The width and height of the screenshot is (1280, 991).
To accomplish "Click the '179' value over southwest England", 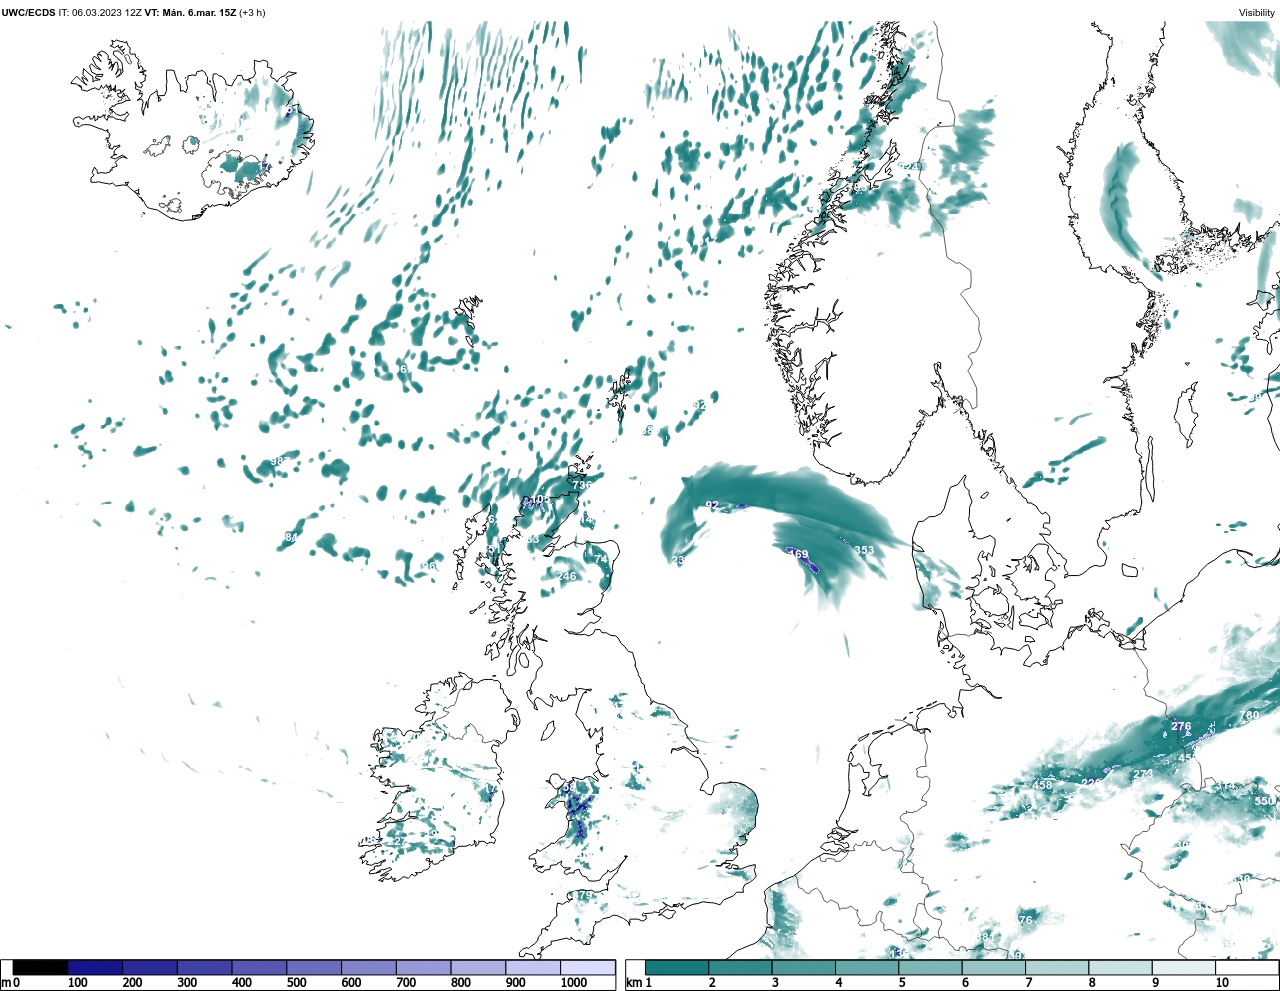I will coord(583,895).
